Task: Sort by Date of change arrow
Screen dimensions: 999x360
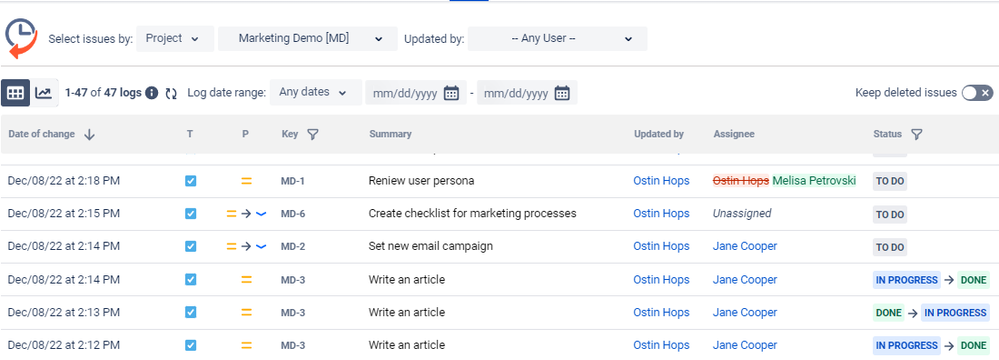Action: coord(89,134)
